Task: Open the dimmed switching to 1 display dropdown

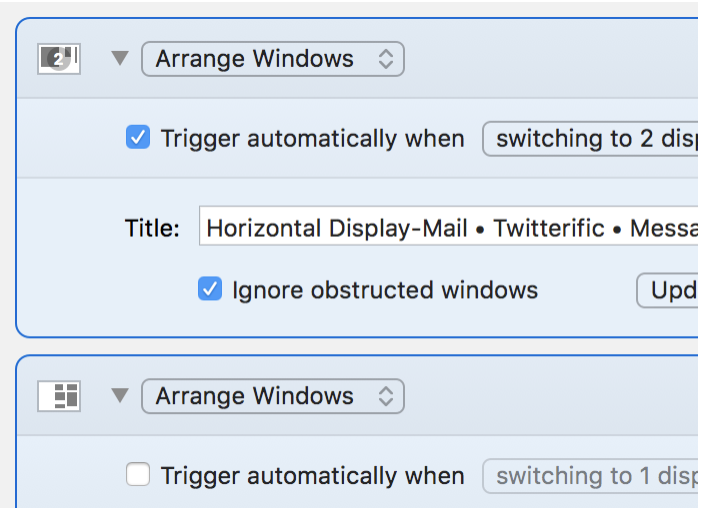Action: coord(590,476)
